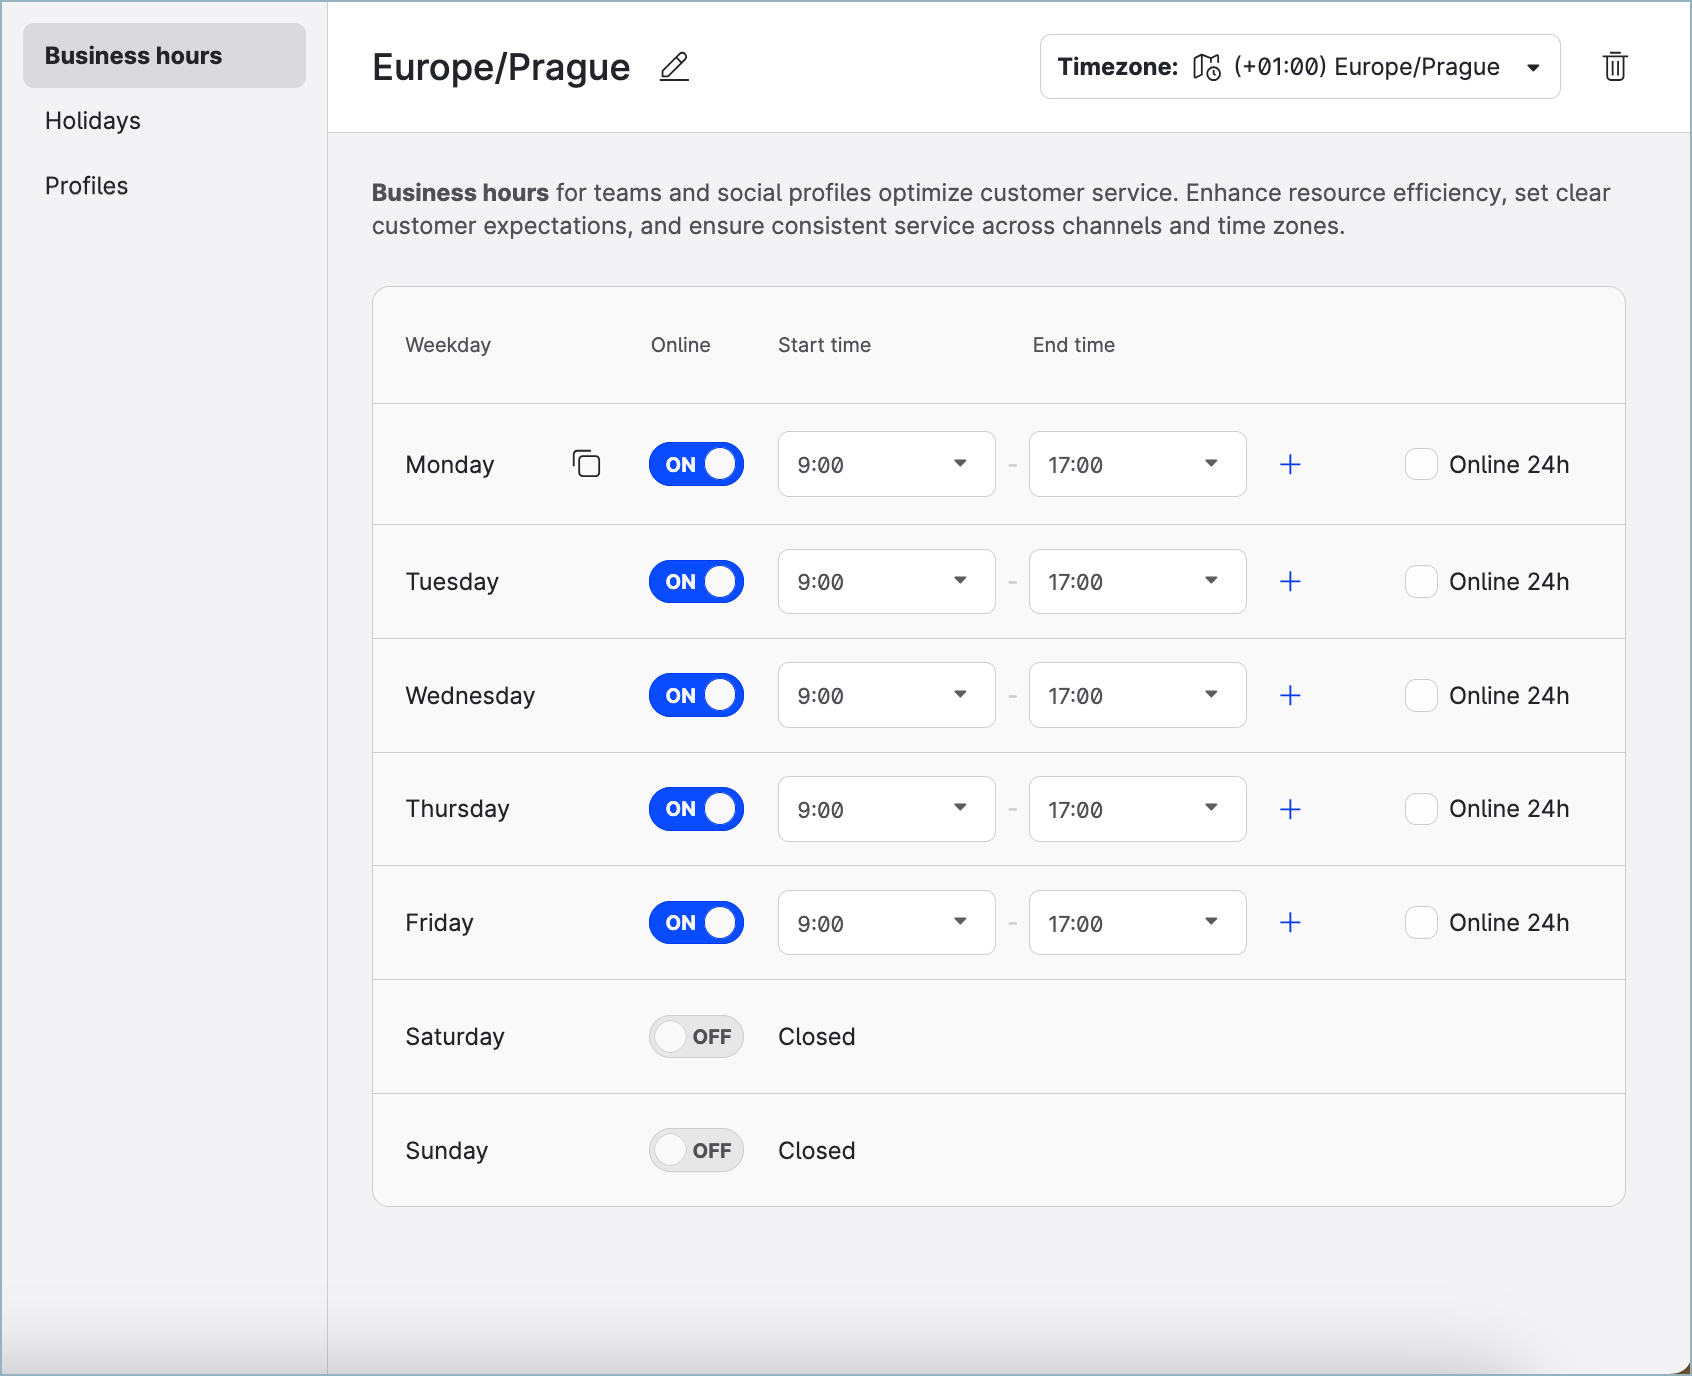Add a time slot for Thursday
The width and height of the screenshot is (1692, 1376).
[x=1290, y=809]
